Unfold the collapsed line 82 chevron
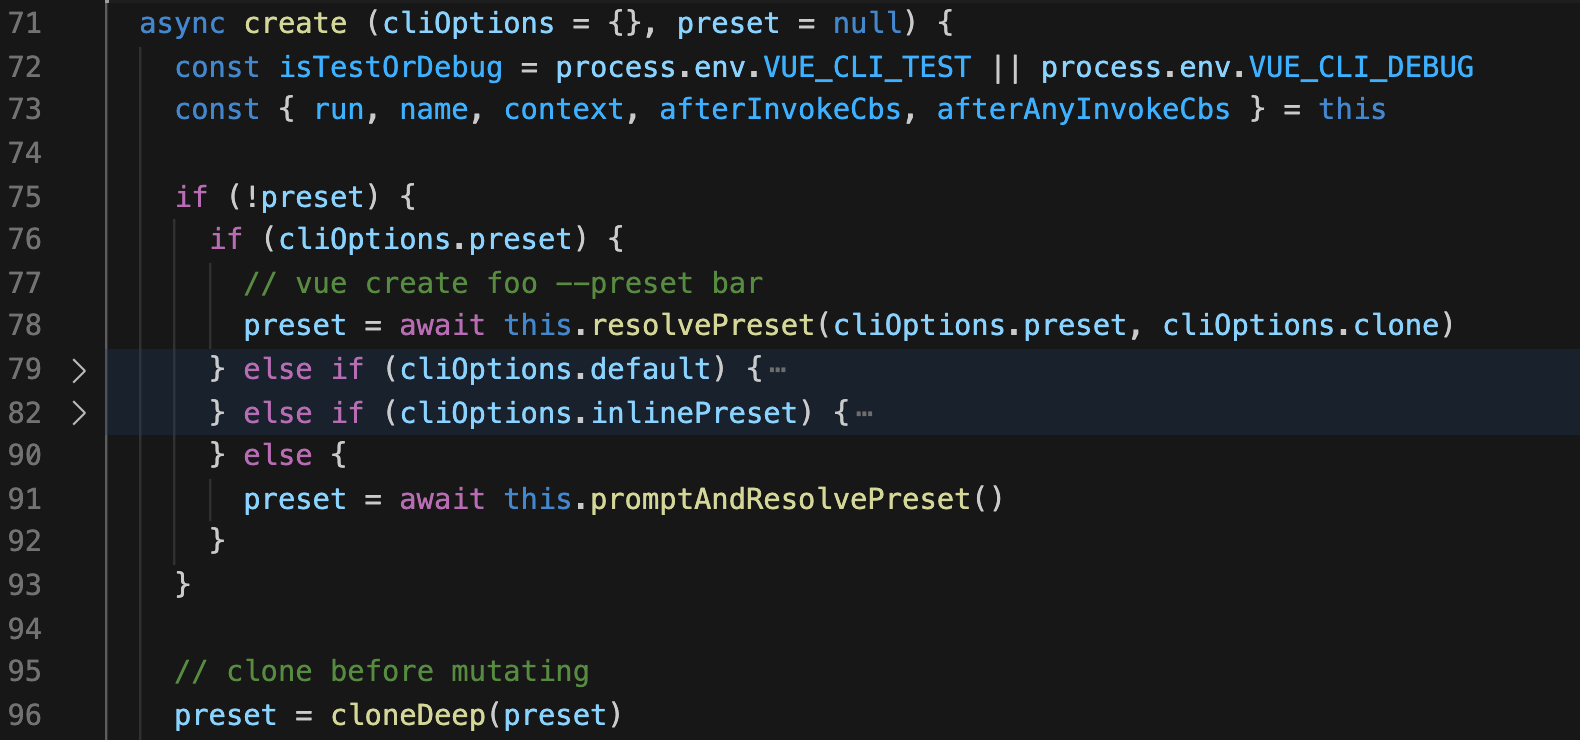 [x=79, y=413]
